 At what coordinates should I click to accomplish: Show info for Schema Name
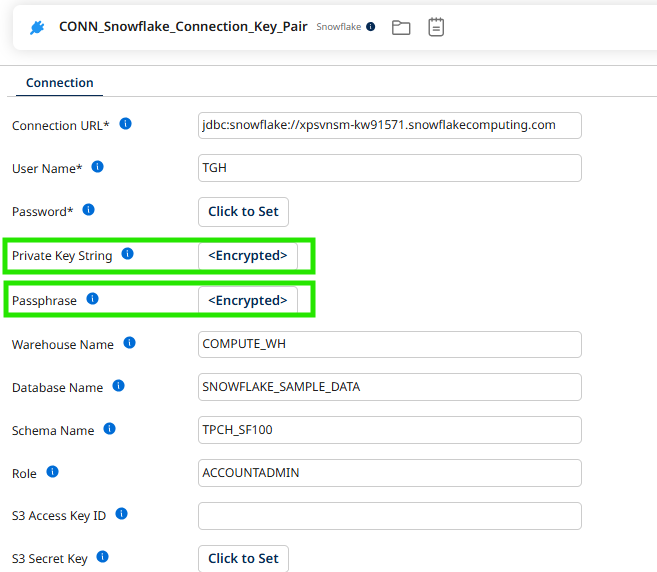pos(109,429)
